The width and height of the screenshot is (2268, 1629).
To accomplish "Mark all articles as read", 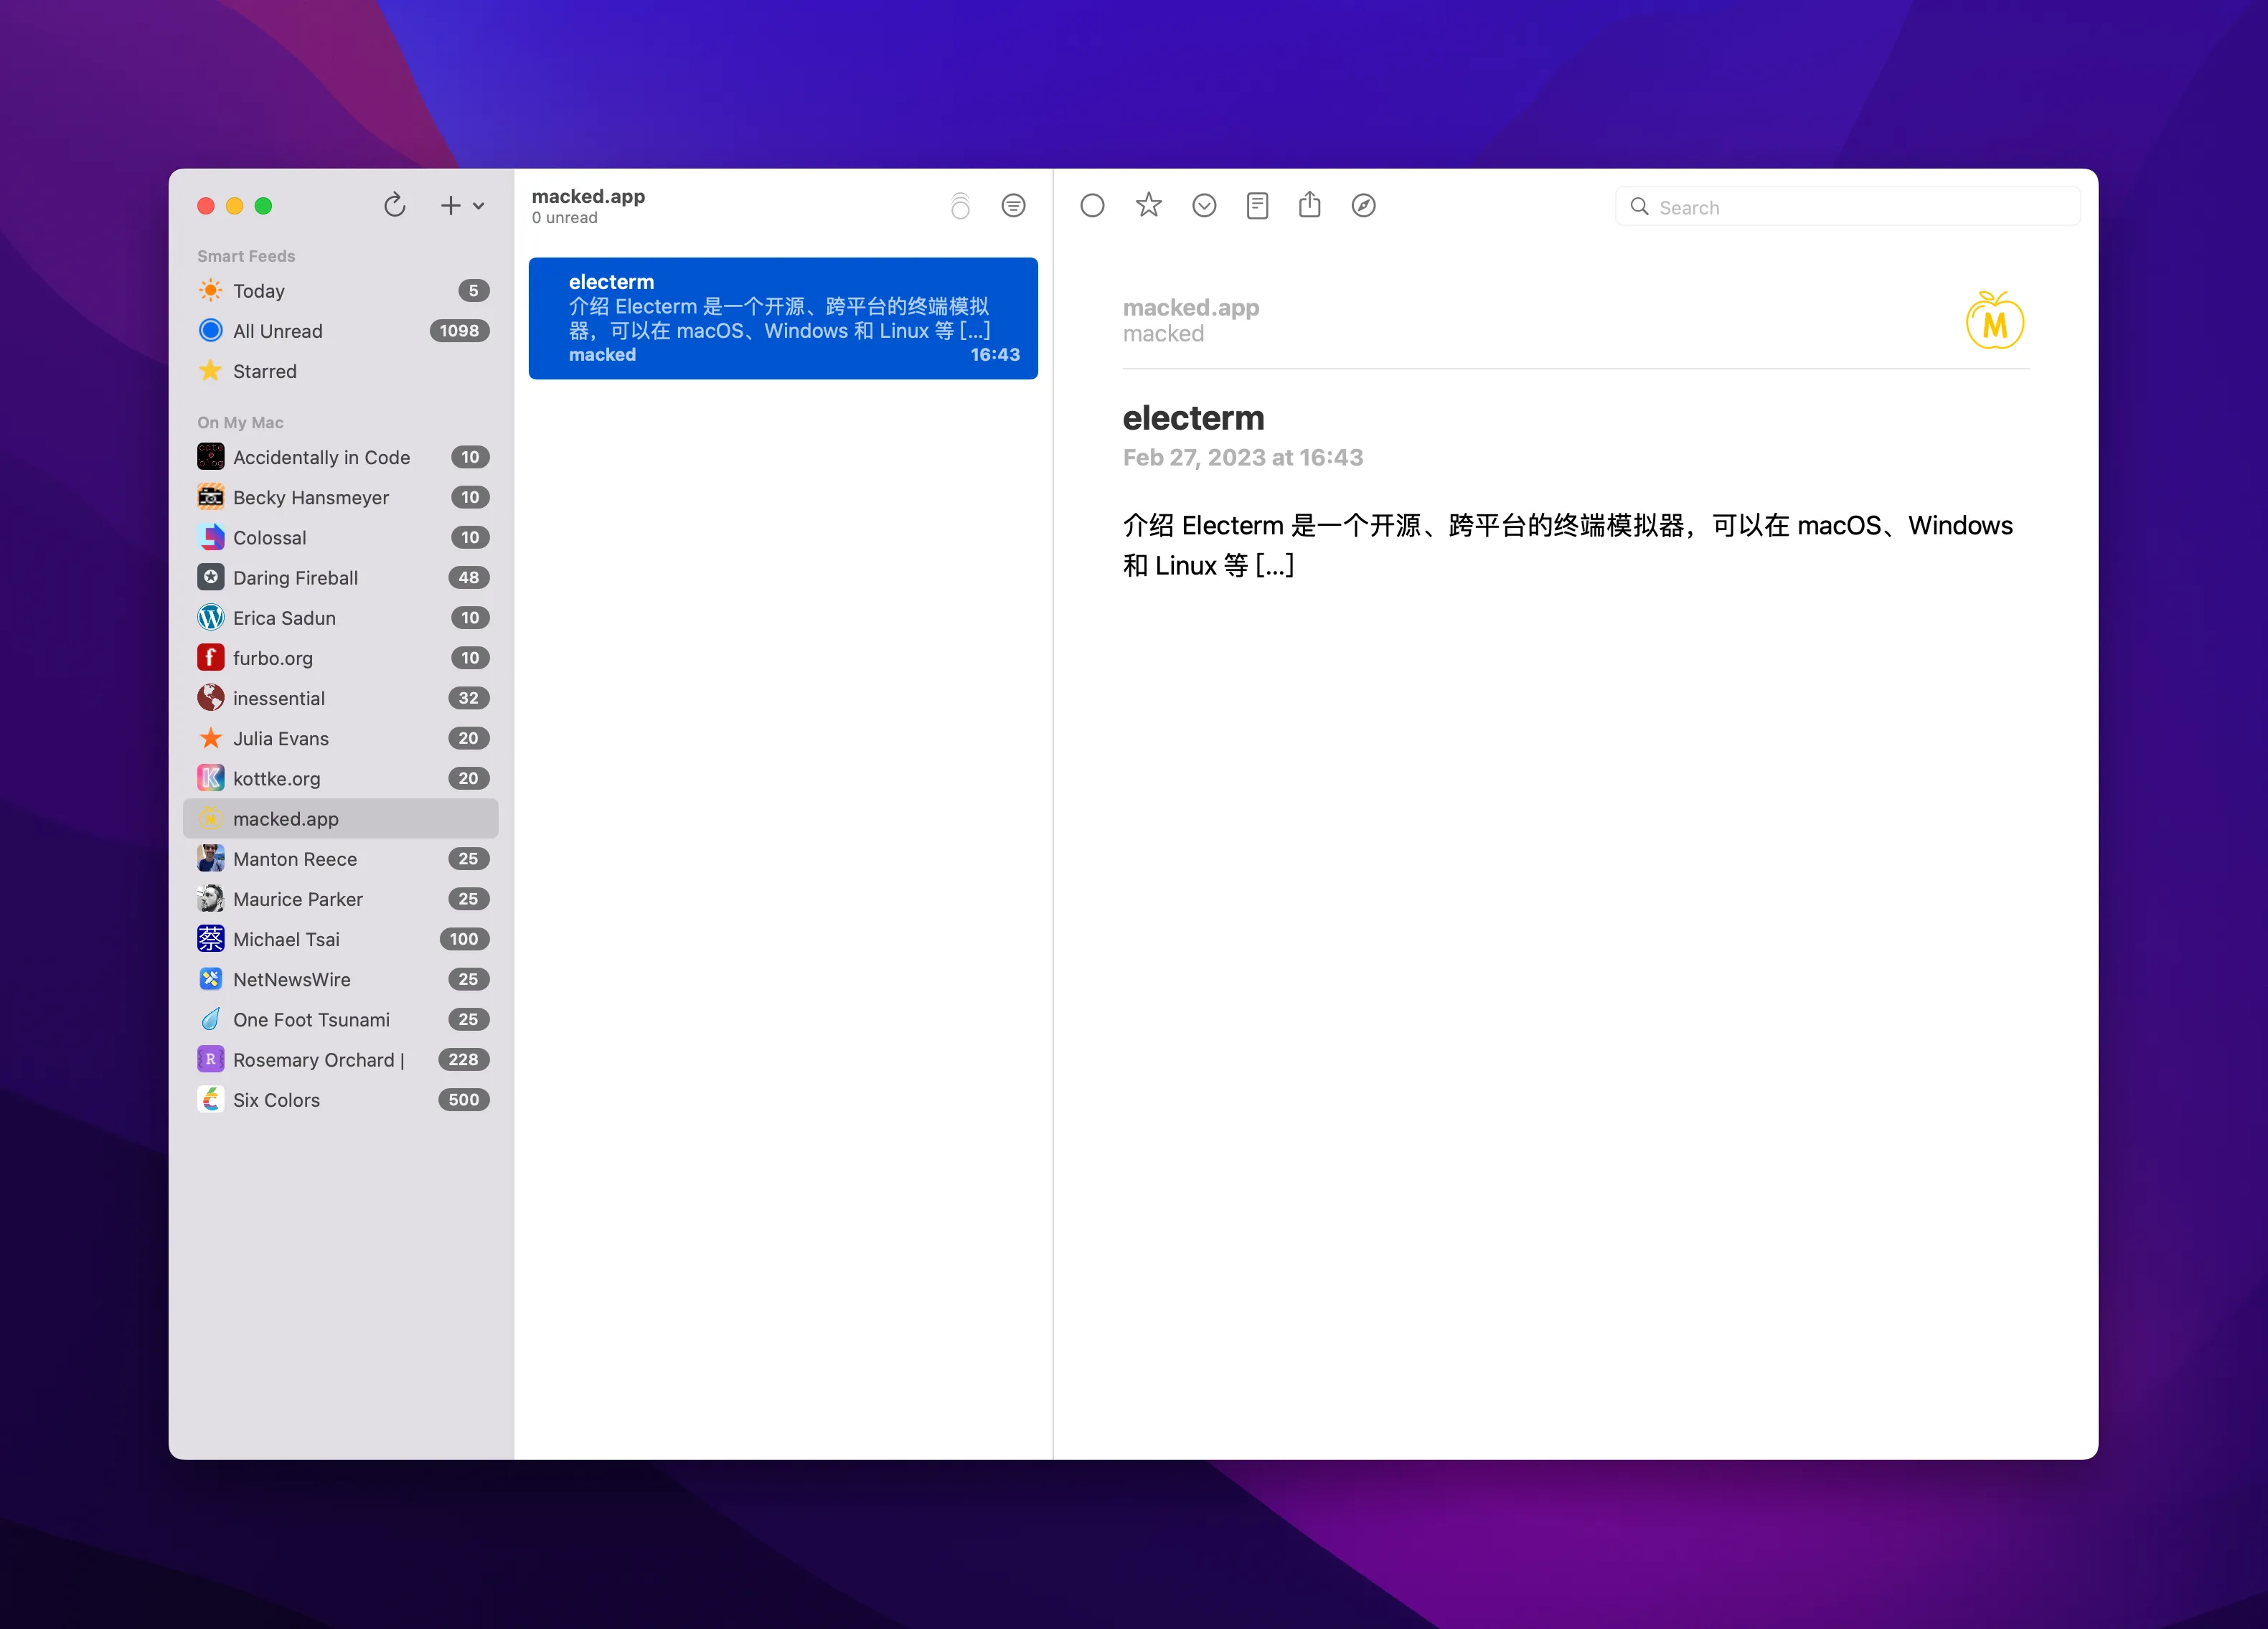I will (x=960, y=205).
